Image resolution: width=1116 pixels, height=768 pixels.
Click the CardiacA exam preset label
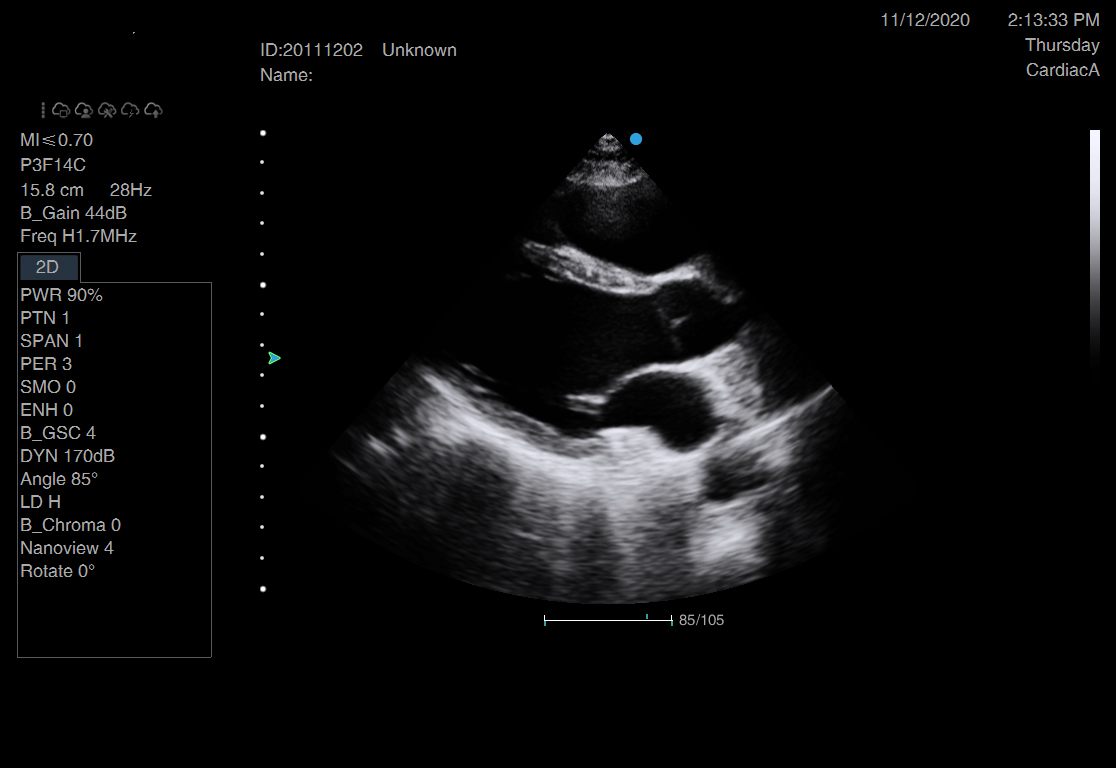[x=1062, y=70]
